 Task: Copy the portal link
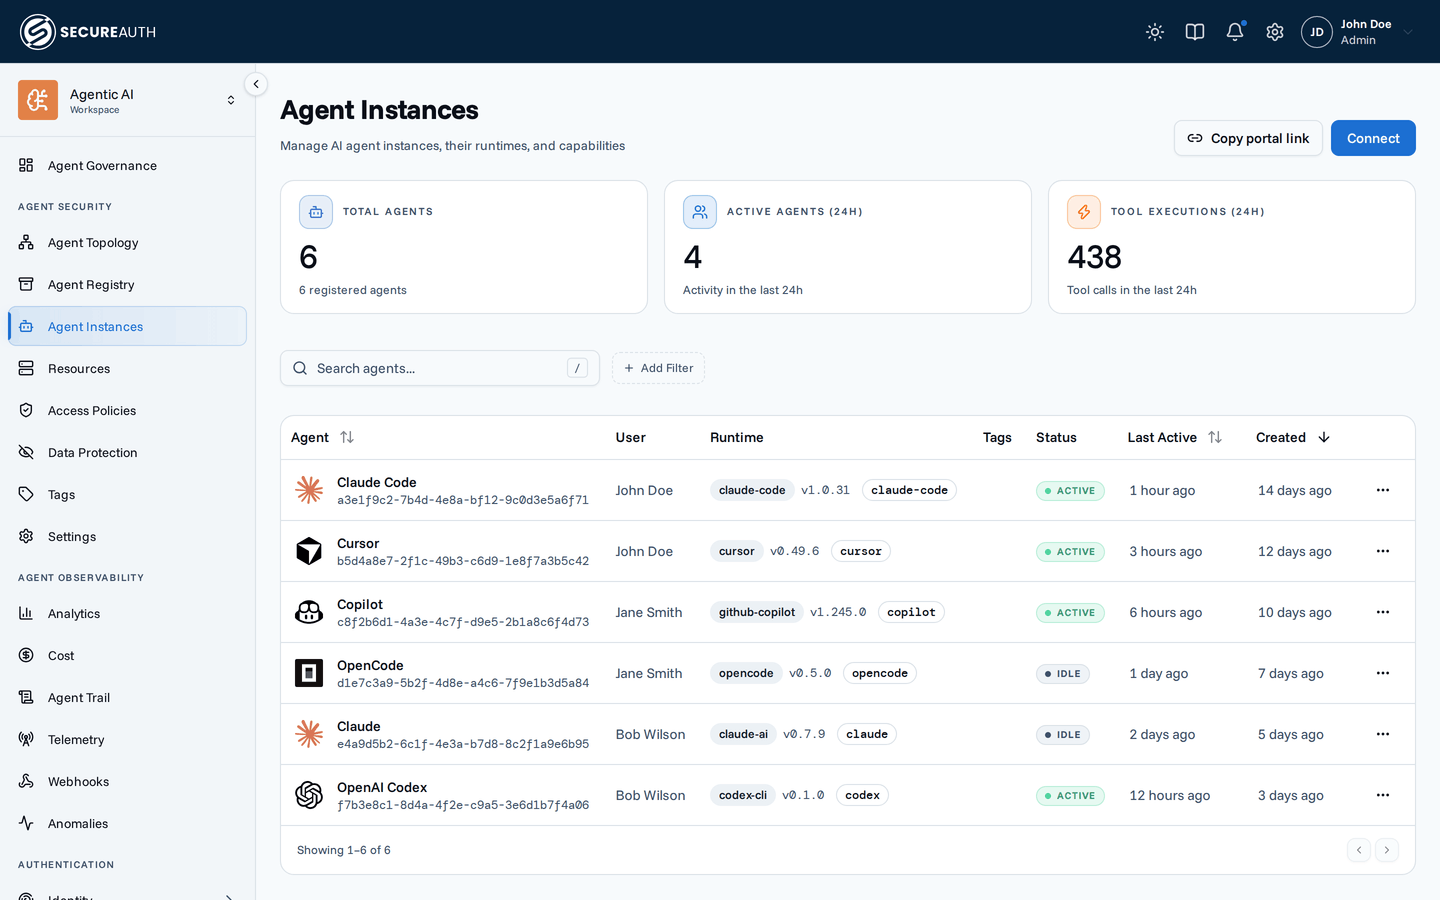coord(1248,138)
